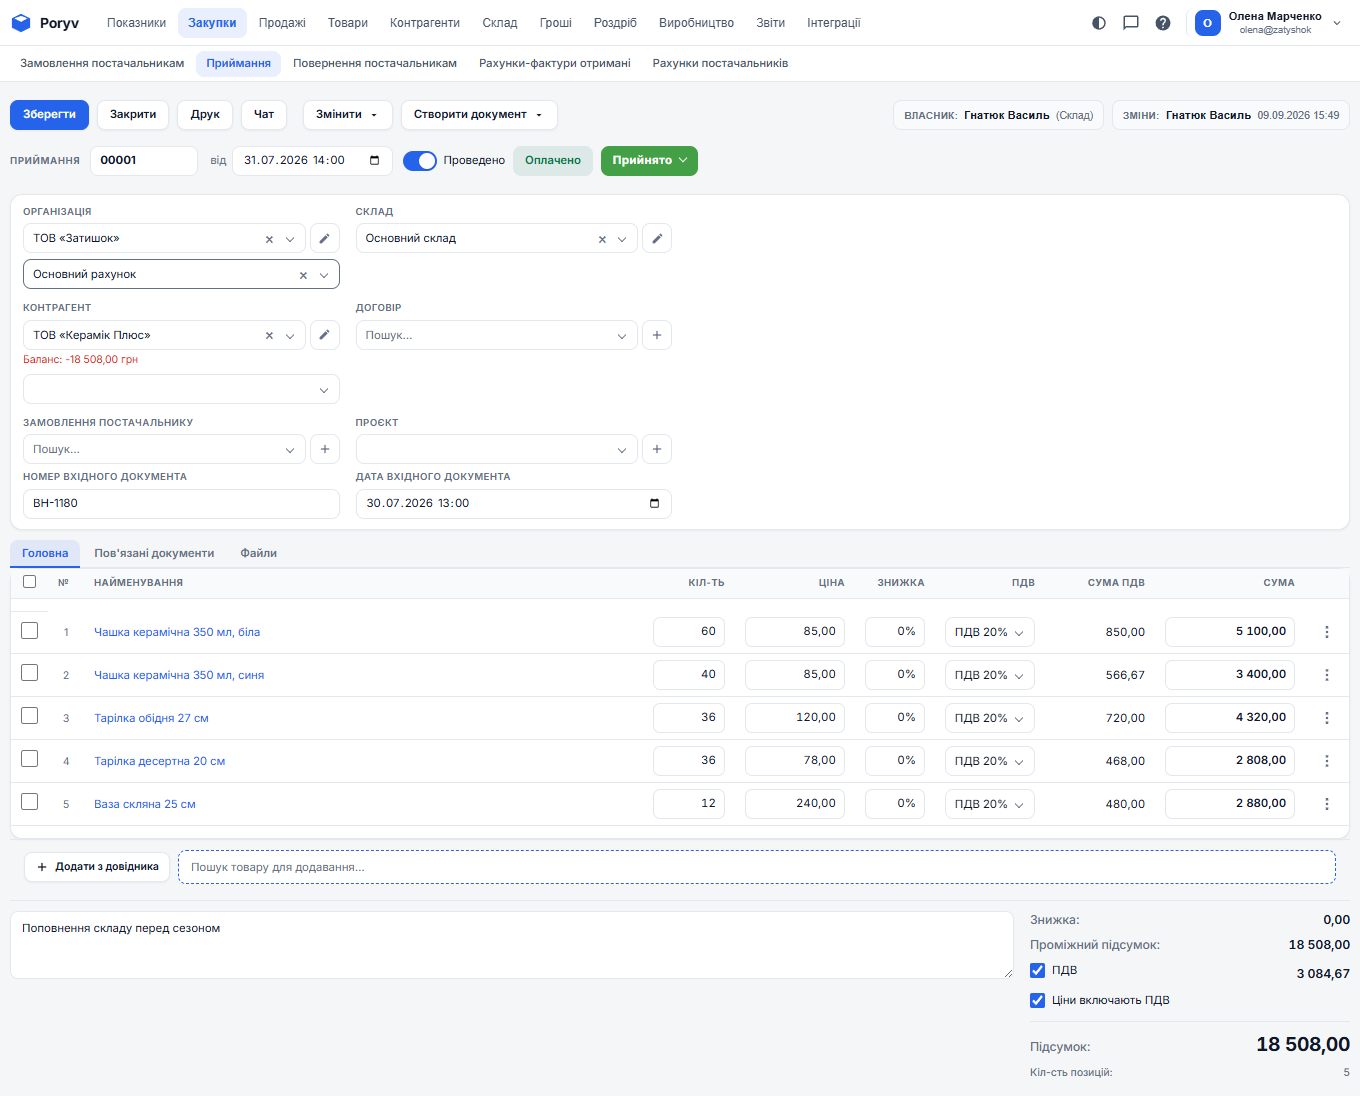This screenshot has height=1096, width=1360.
Task: Check the row for Чашка керамічна синя
Action: [x=30, y=673]
